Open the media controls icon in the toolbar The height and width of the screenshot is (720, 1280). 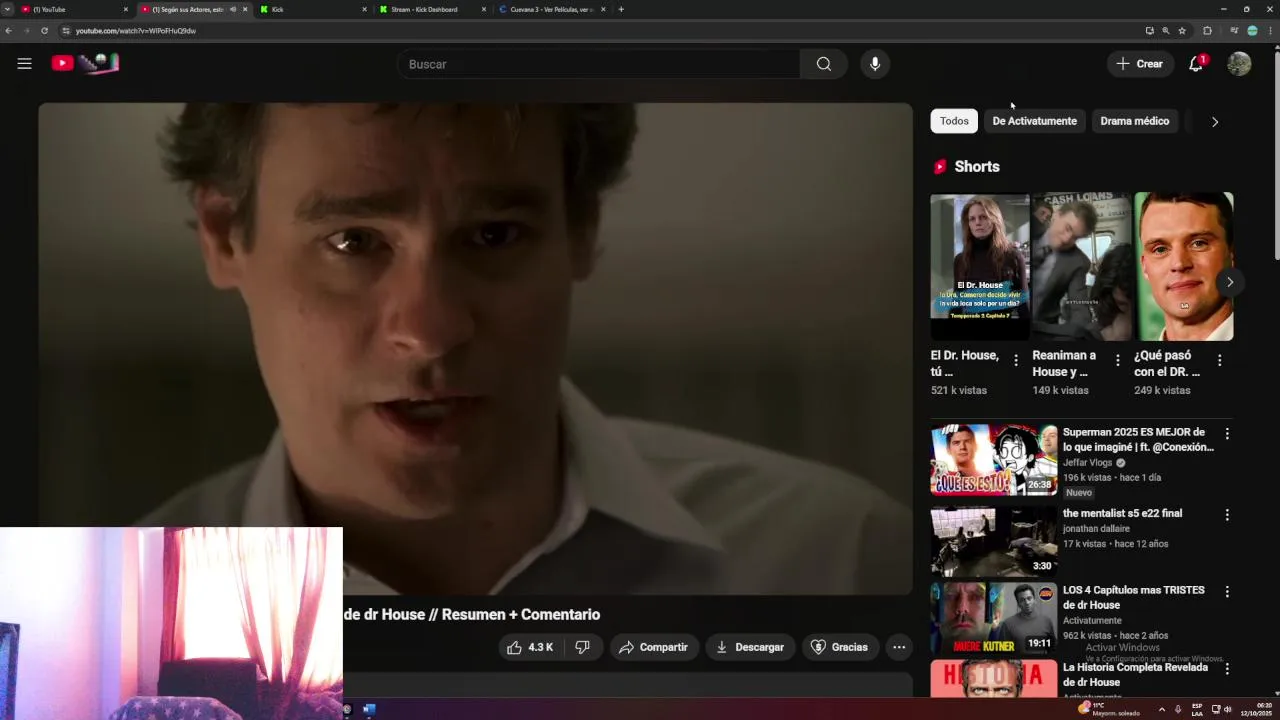pos(1234,31)
